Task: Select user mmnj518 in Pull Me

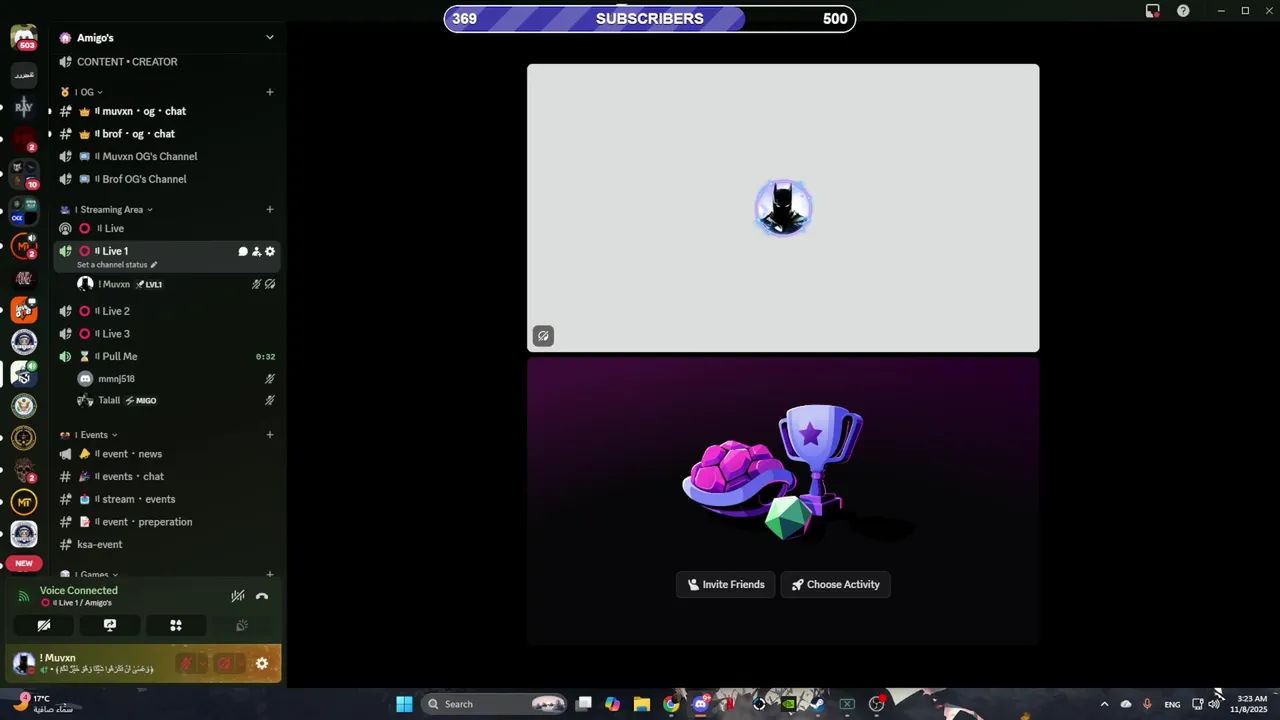Action: [x=177, y=379]
